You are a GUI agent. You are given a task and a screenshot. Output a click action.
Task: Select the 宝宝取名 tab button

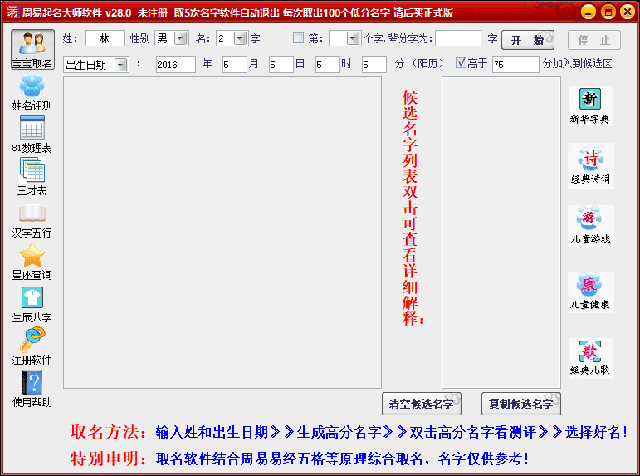(x=33, y=49)
